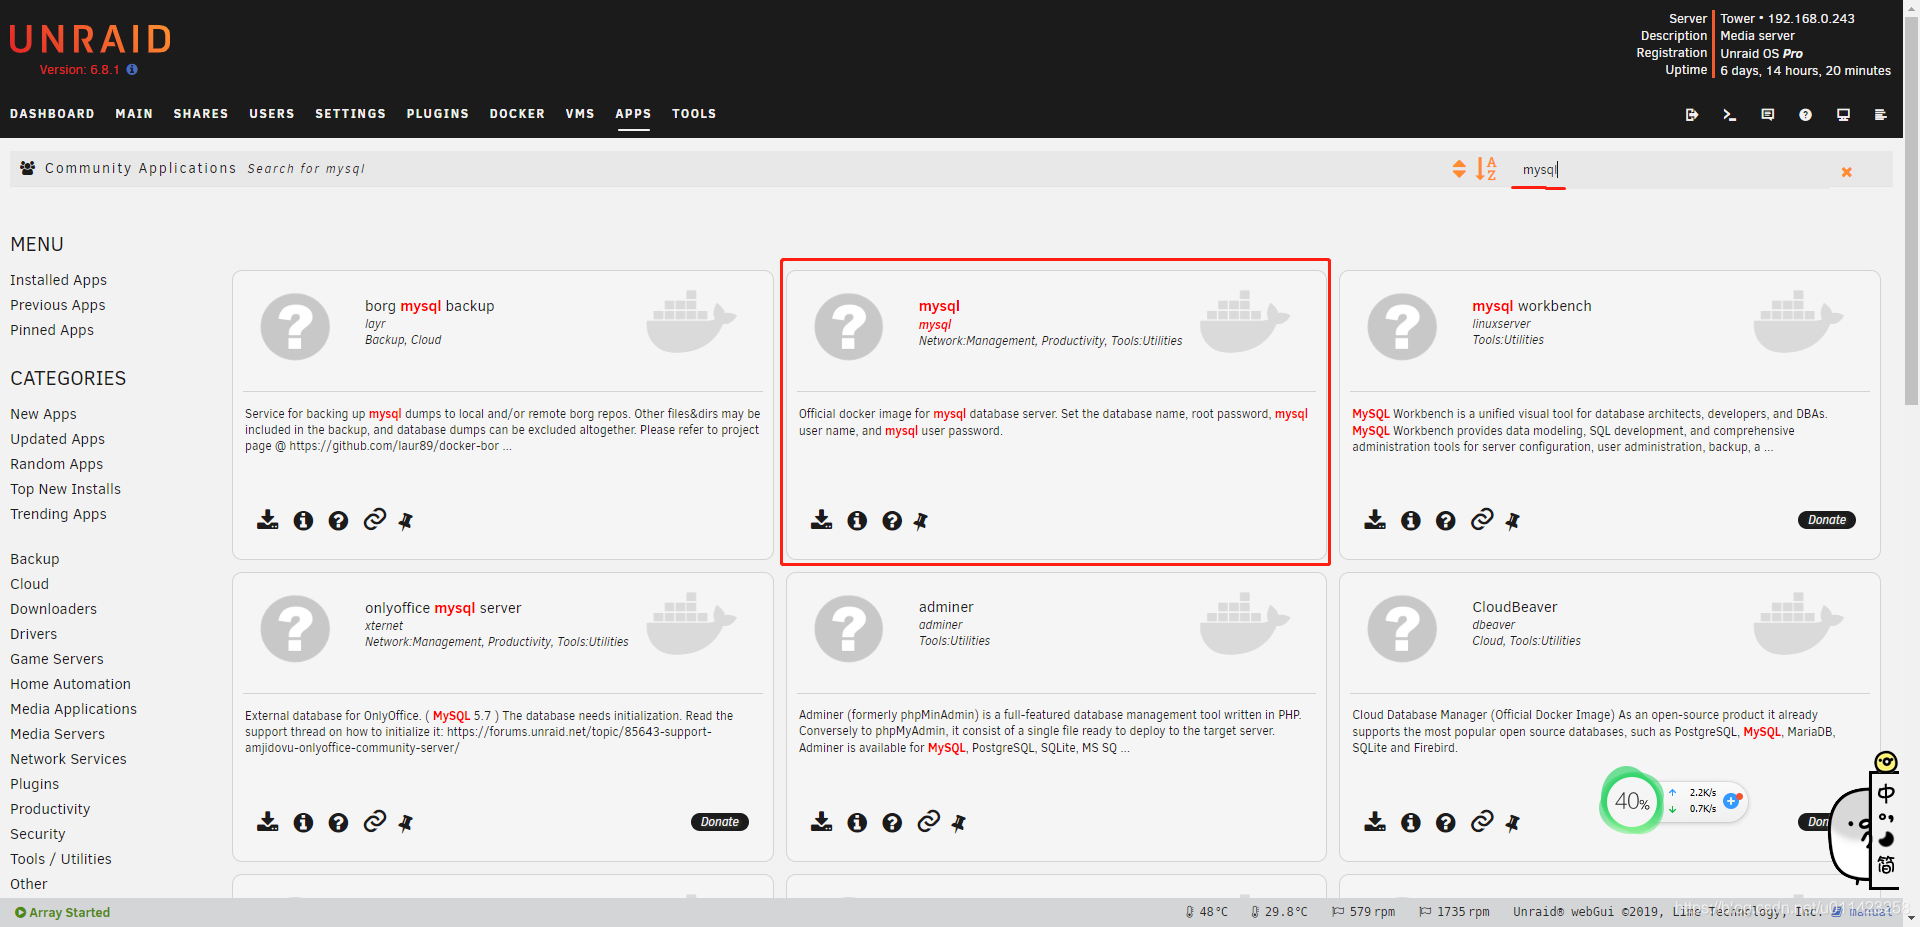Open the Settings tab

(x=350, y=114)
